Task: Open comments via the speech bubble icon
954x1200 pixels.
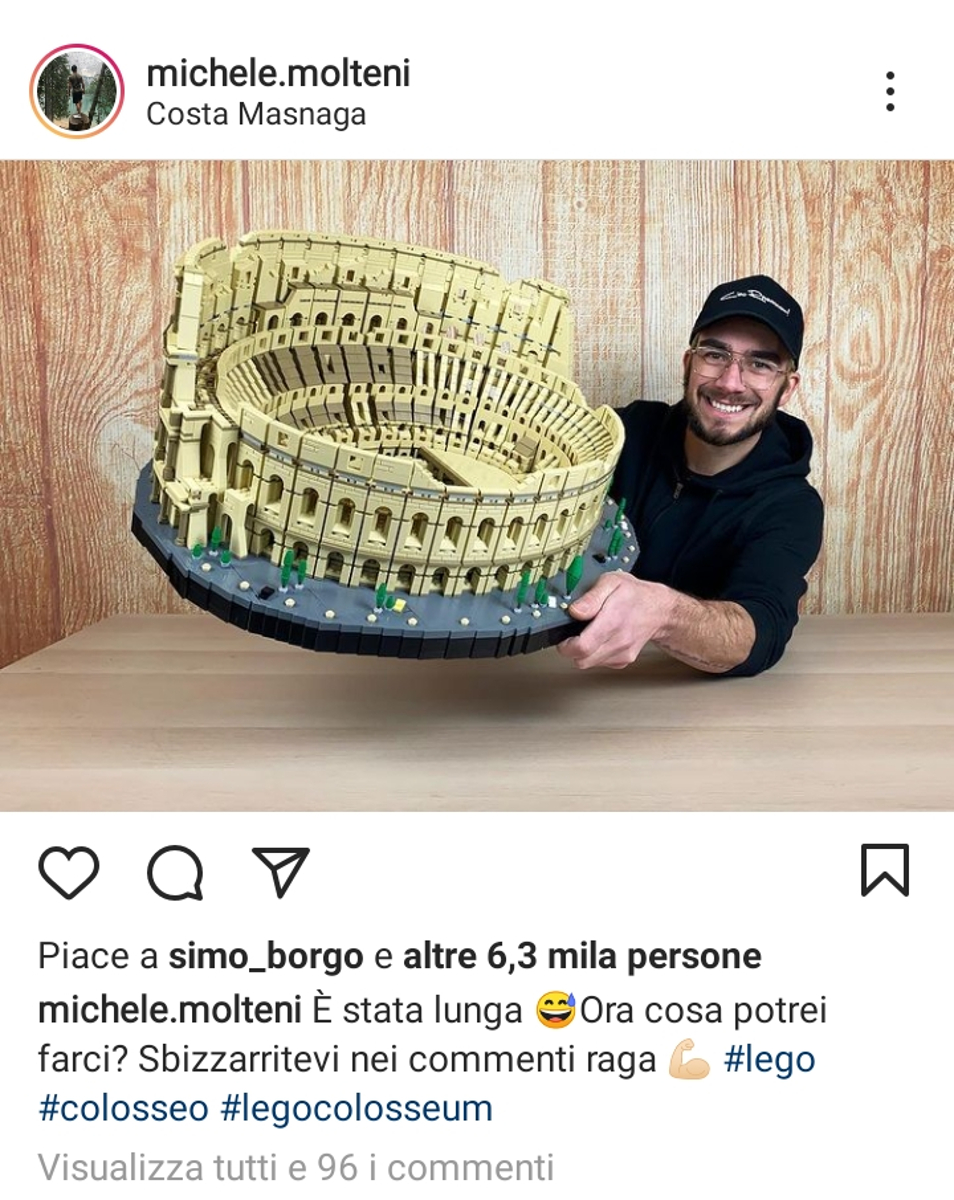Action: coord(175,872)
